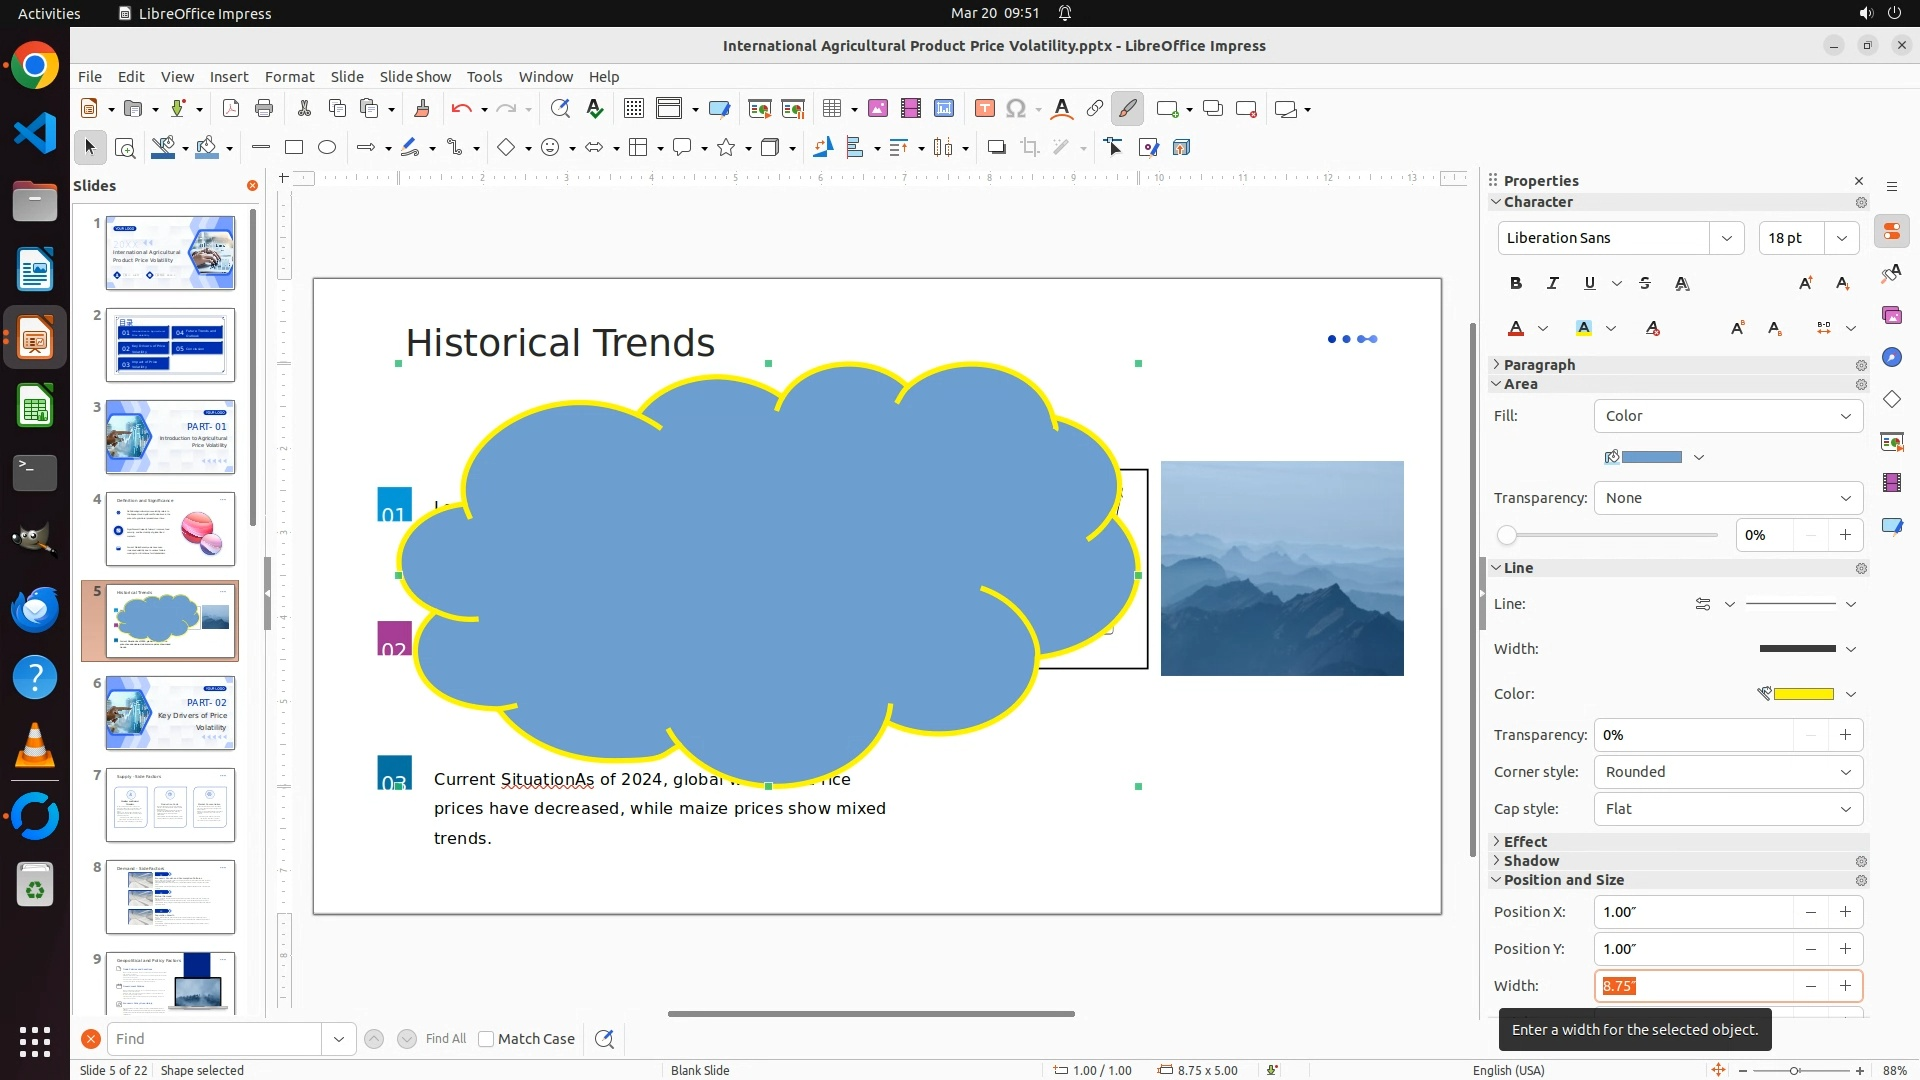Expand the Paragraph section
This screenshot has width=1920, height=1080.
1539,365
